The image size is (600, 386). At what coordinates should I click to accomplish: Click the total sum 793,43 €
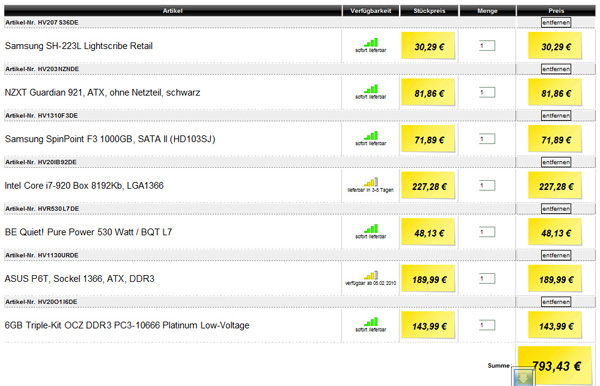coord(556,366)
